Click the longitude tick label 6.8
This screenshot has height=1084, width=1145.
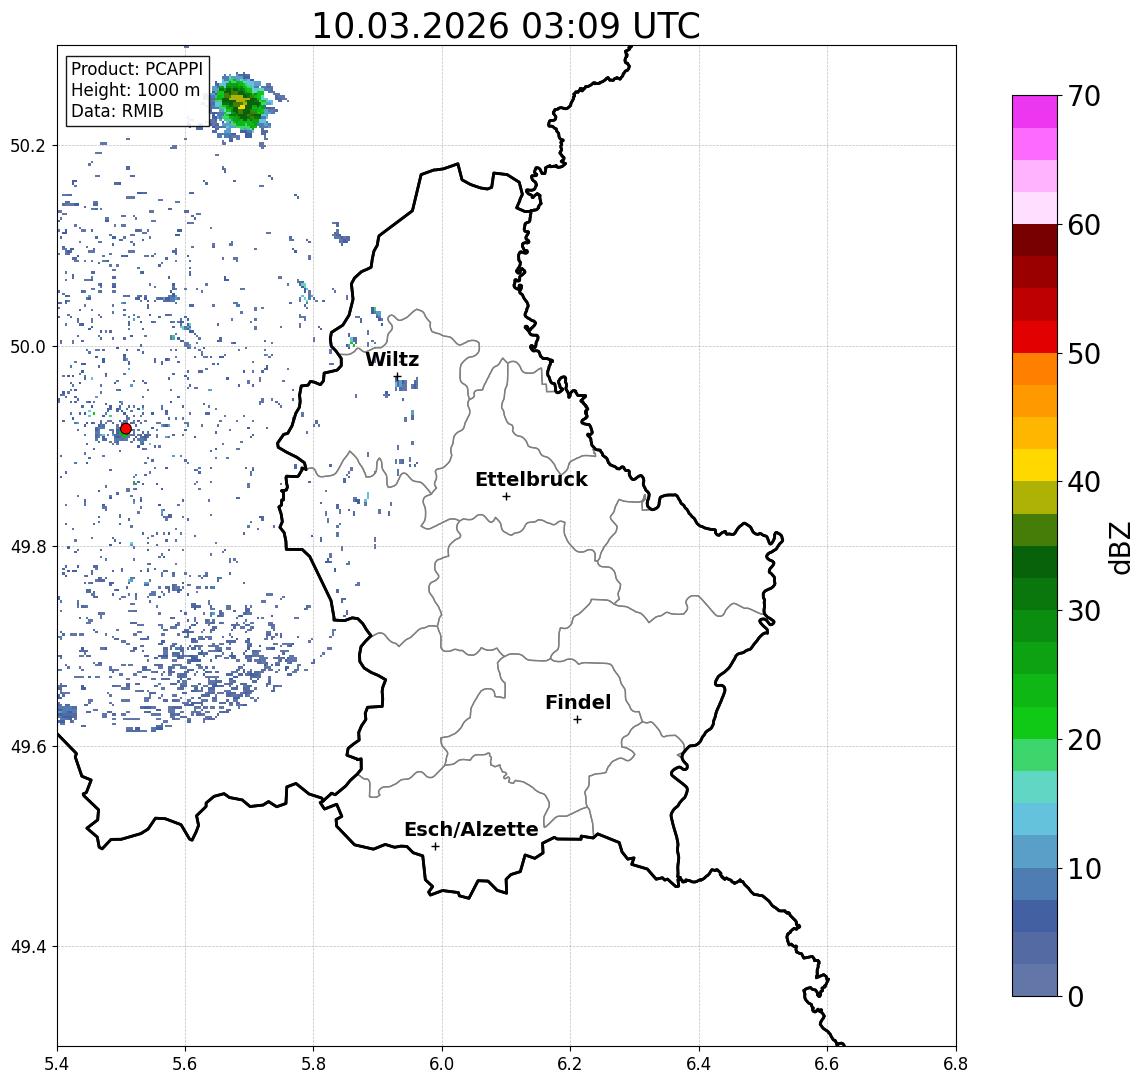click(955, 1064)
